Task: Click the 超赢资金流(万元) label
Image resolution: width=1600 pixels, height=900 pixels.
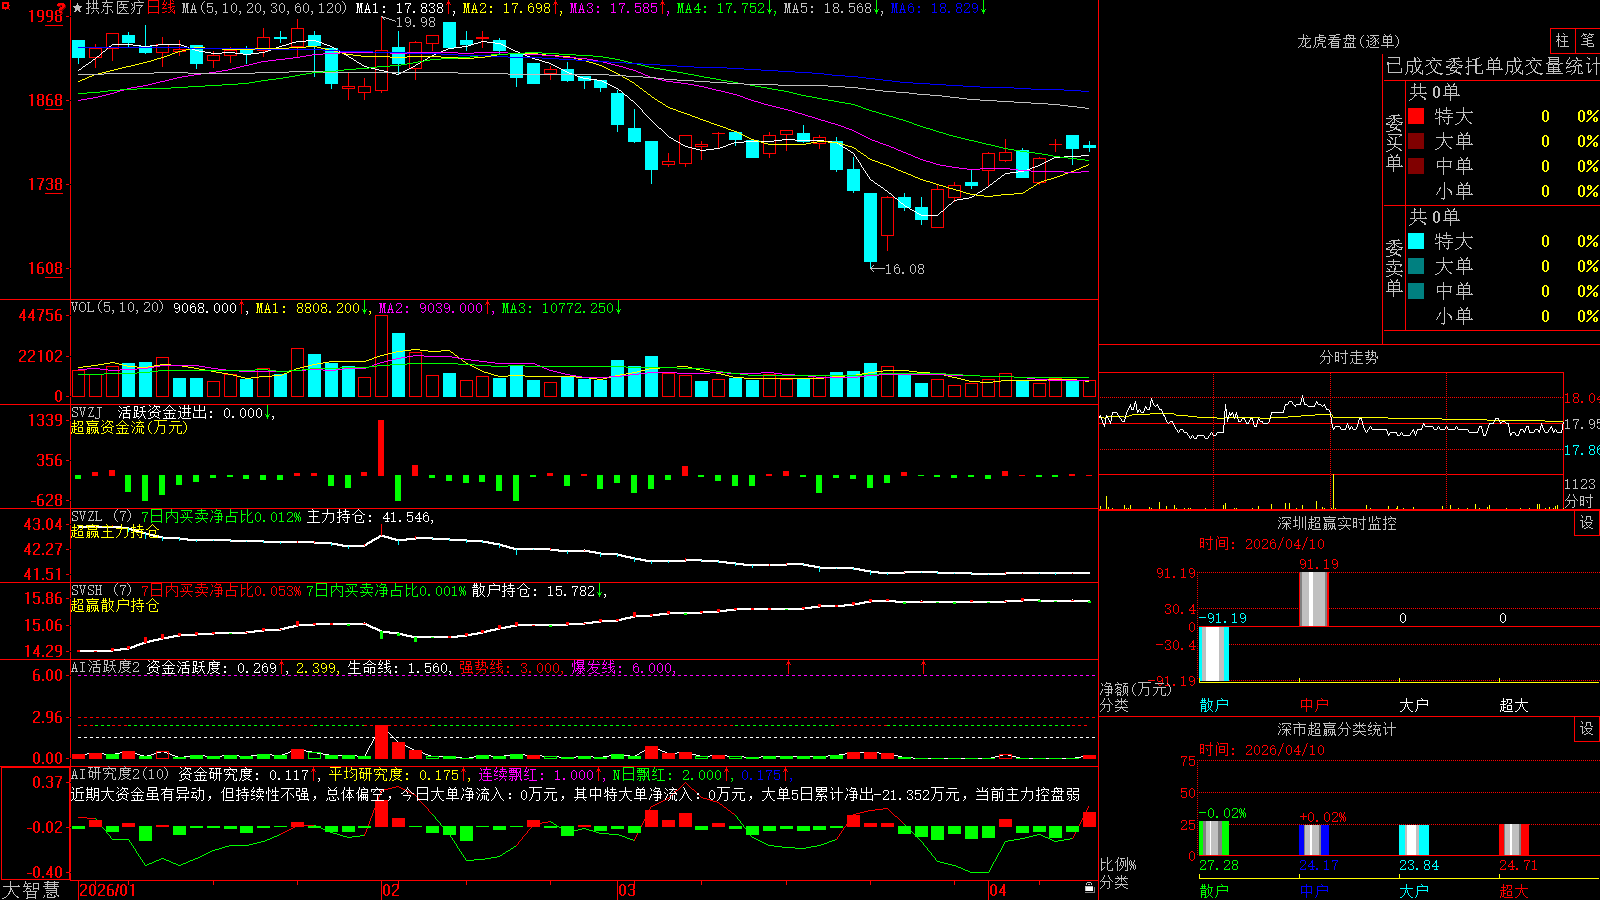Action: 129,427
